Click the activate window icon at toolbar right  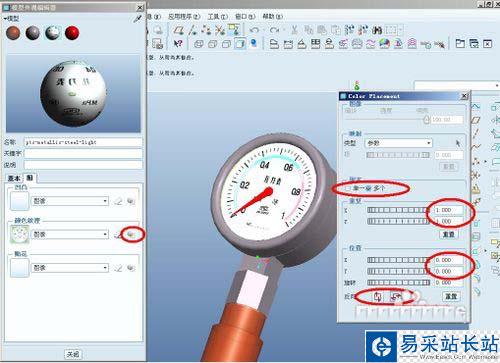pyautogui.click(x=474, y=43)
